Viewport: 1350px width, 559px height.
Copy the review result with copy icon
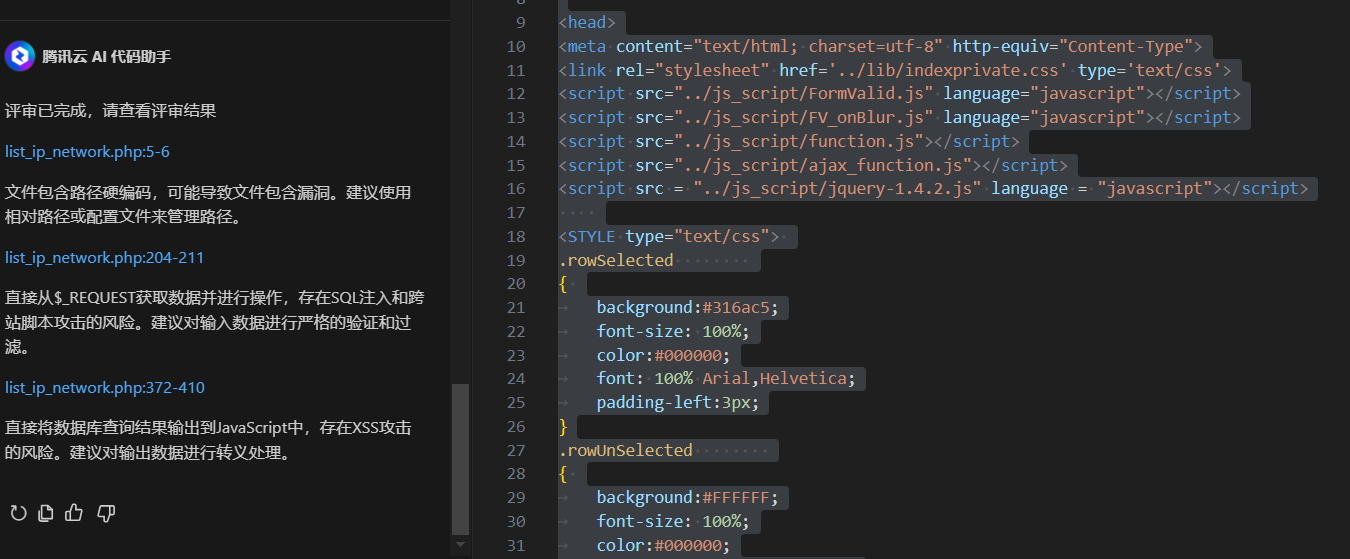[46, 513]
